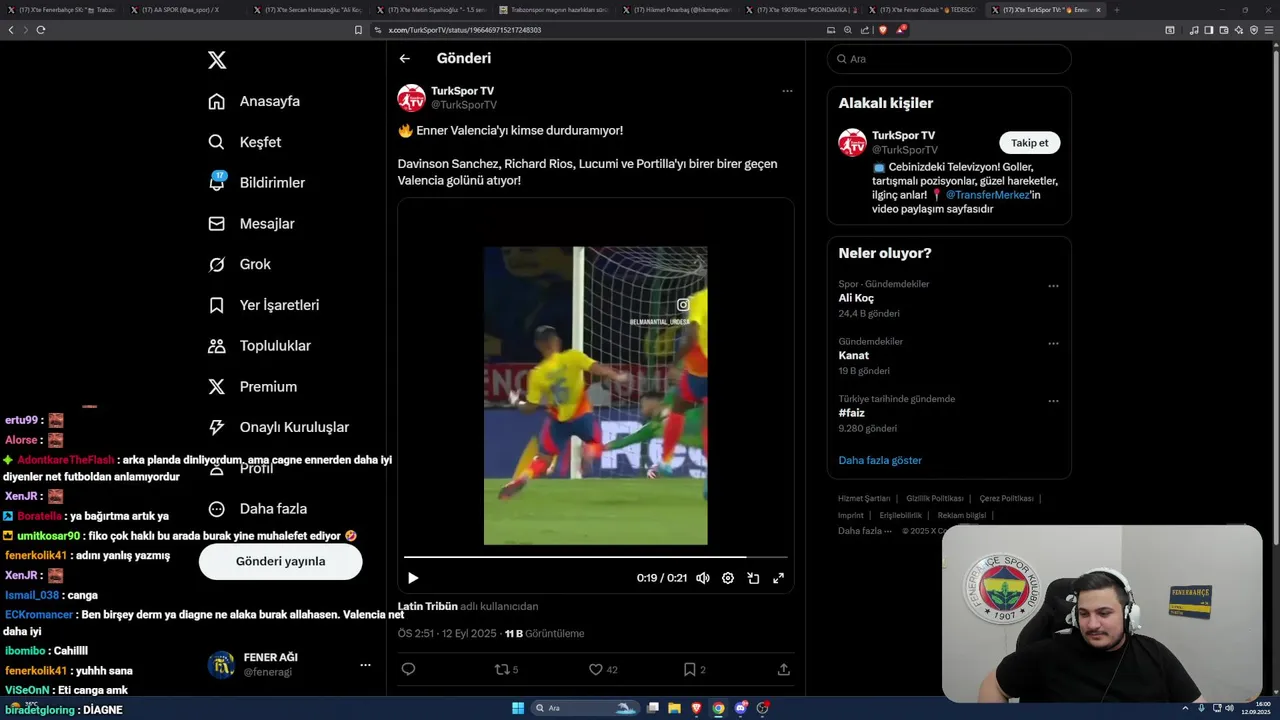Click the X logo in sidebar
The width and height of the screenshot is (1280, 720).
click(217, 60)
